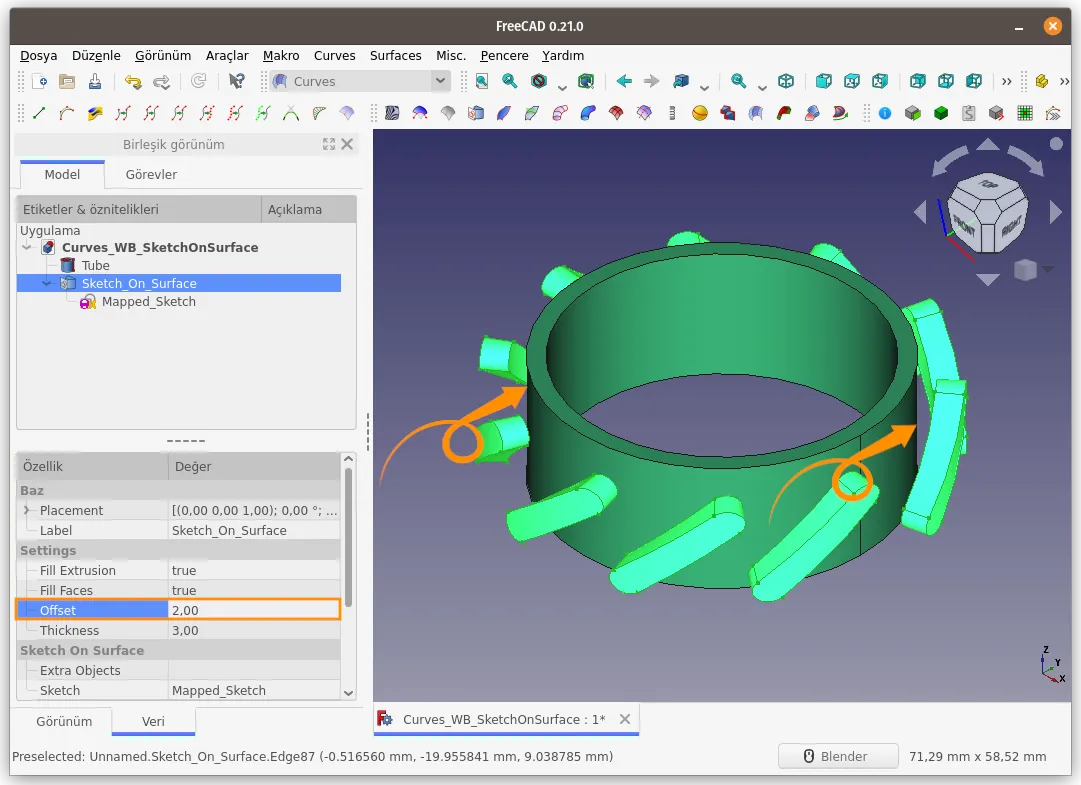Screen dimensions: 1081x785
Task: Select the editable spline curve icon
Action: (x=67, y=113)
